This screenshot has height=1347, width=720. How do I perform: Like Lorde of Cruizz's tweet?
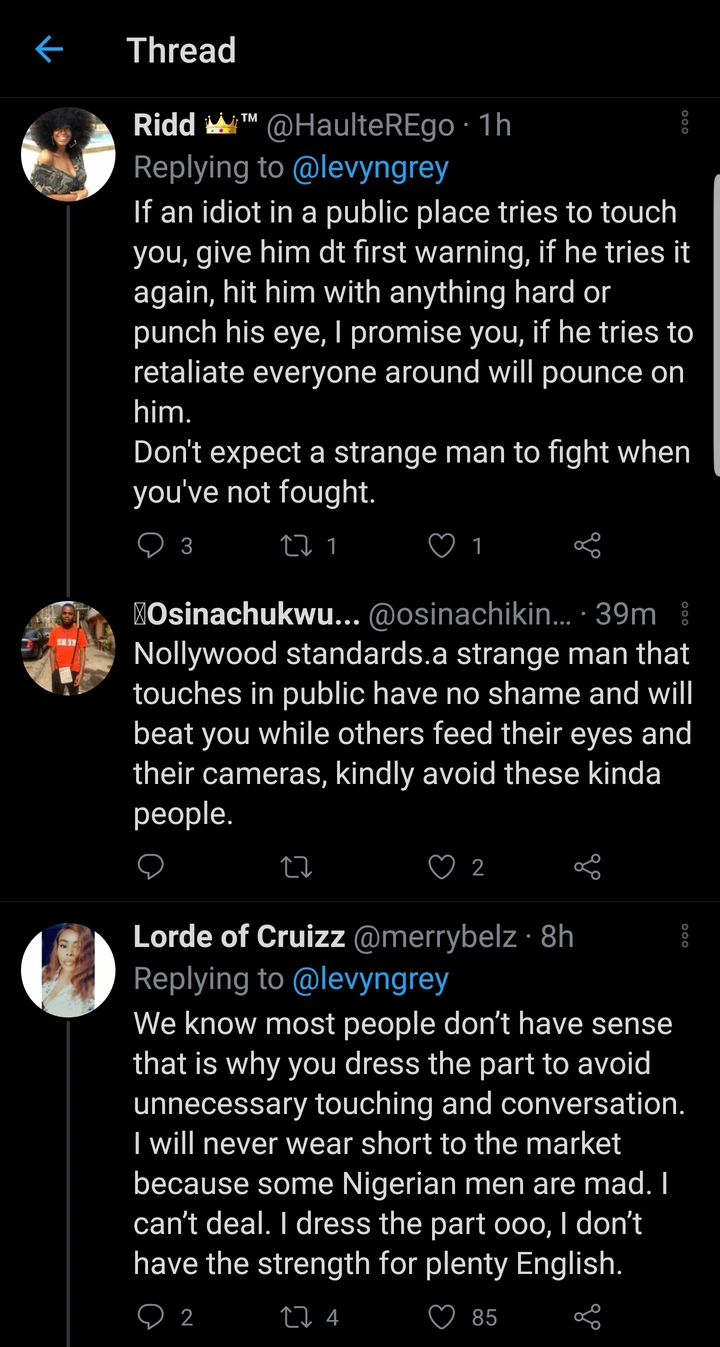441,1317
